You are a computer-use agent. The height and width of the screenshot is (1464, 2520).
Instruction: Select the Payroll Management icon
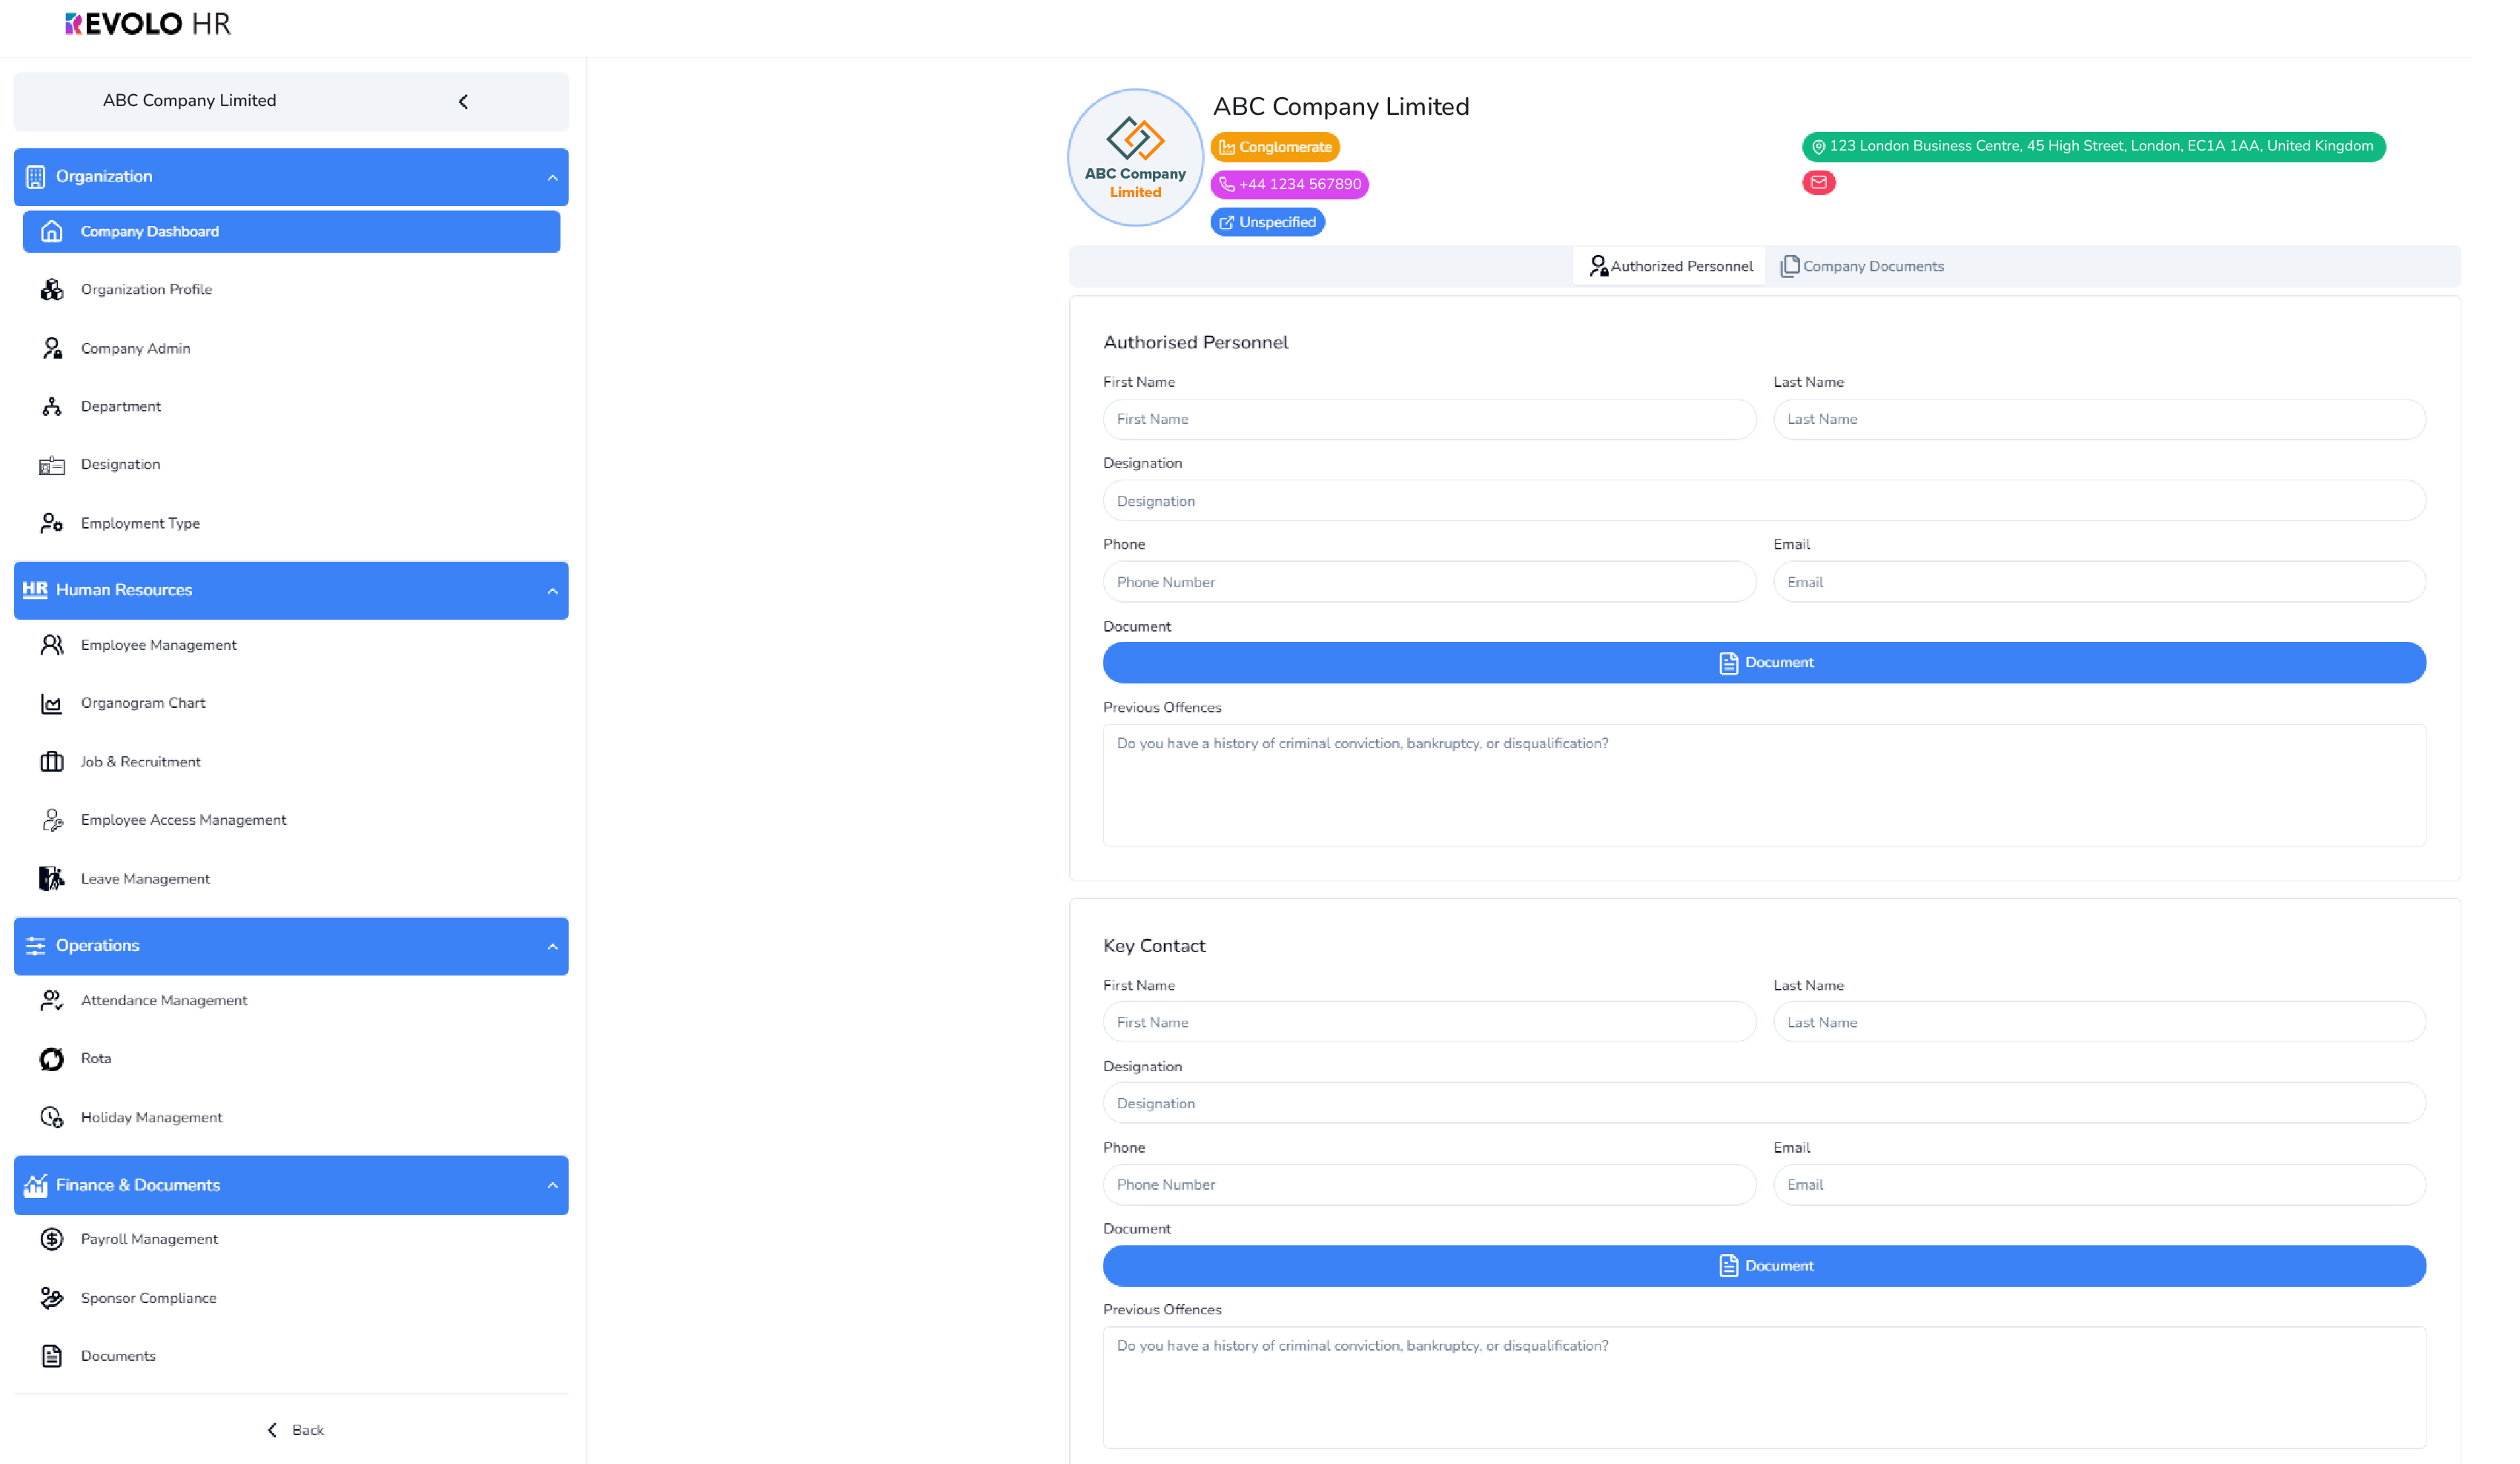(53, 1239)
